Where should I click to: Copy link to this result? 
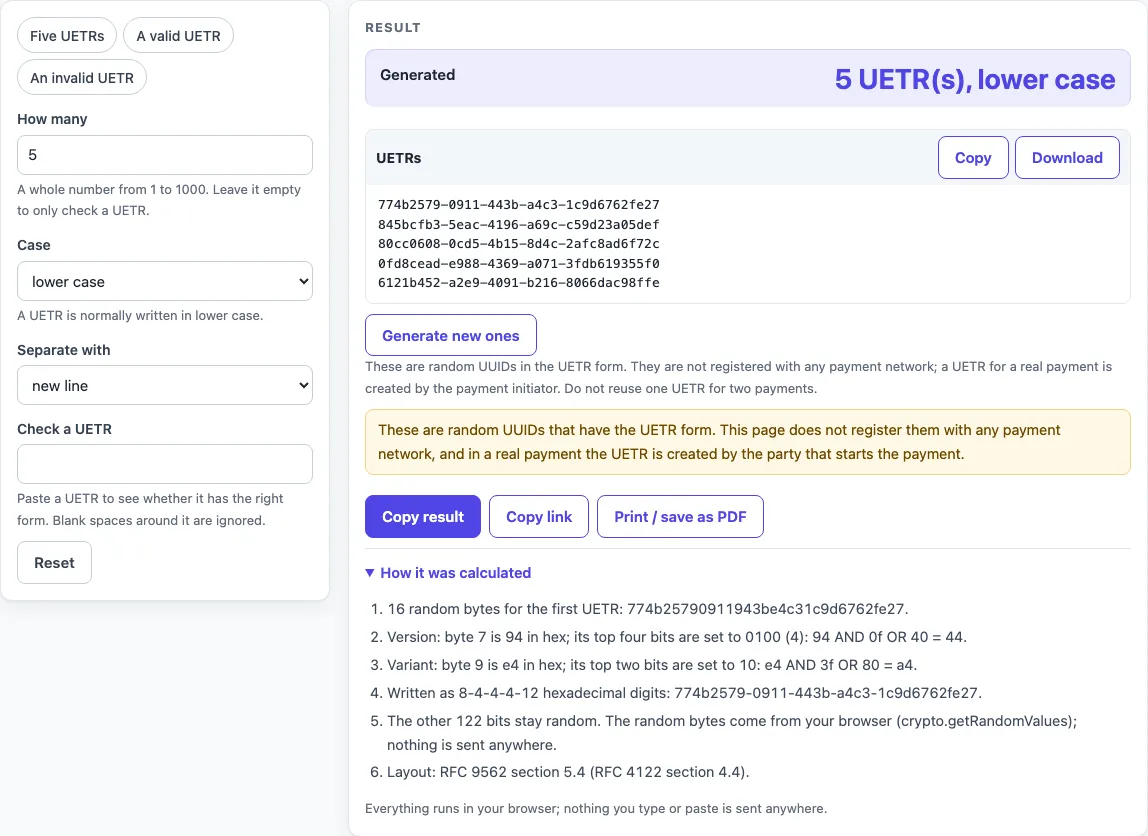539,517
